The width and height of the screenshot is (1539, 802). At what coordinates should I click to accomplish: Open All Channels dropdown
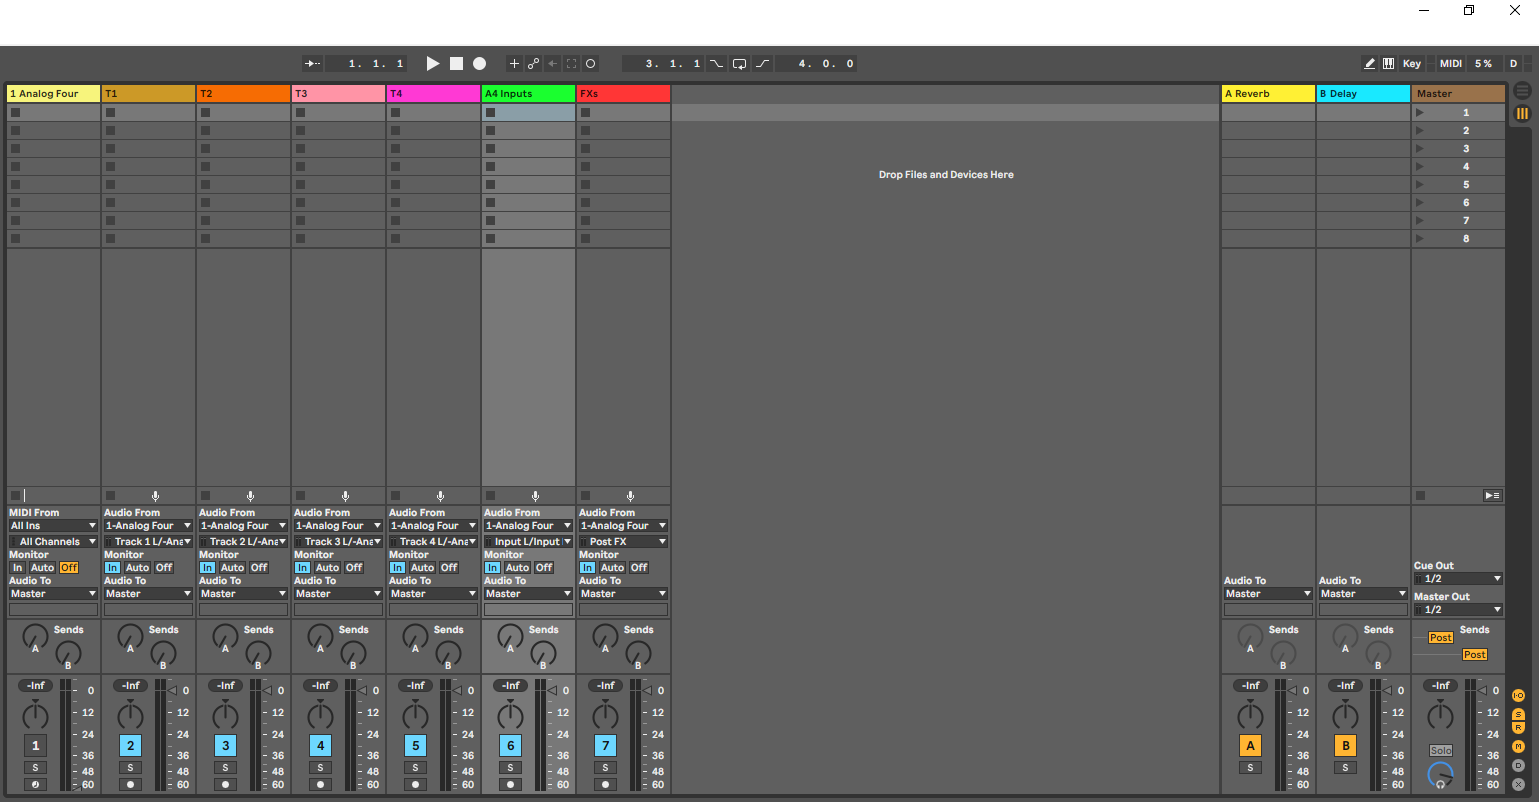pos(53,542)
